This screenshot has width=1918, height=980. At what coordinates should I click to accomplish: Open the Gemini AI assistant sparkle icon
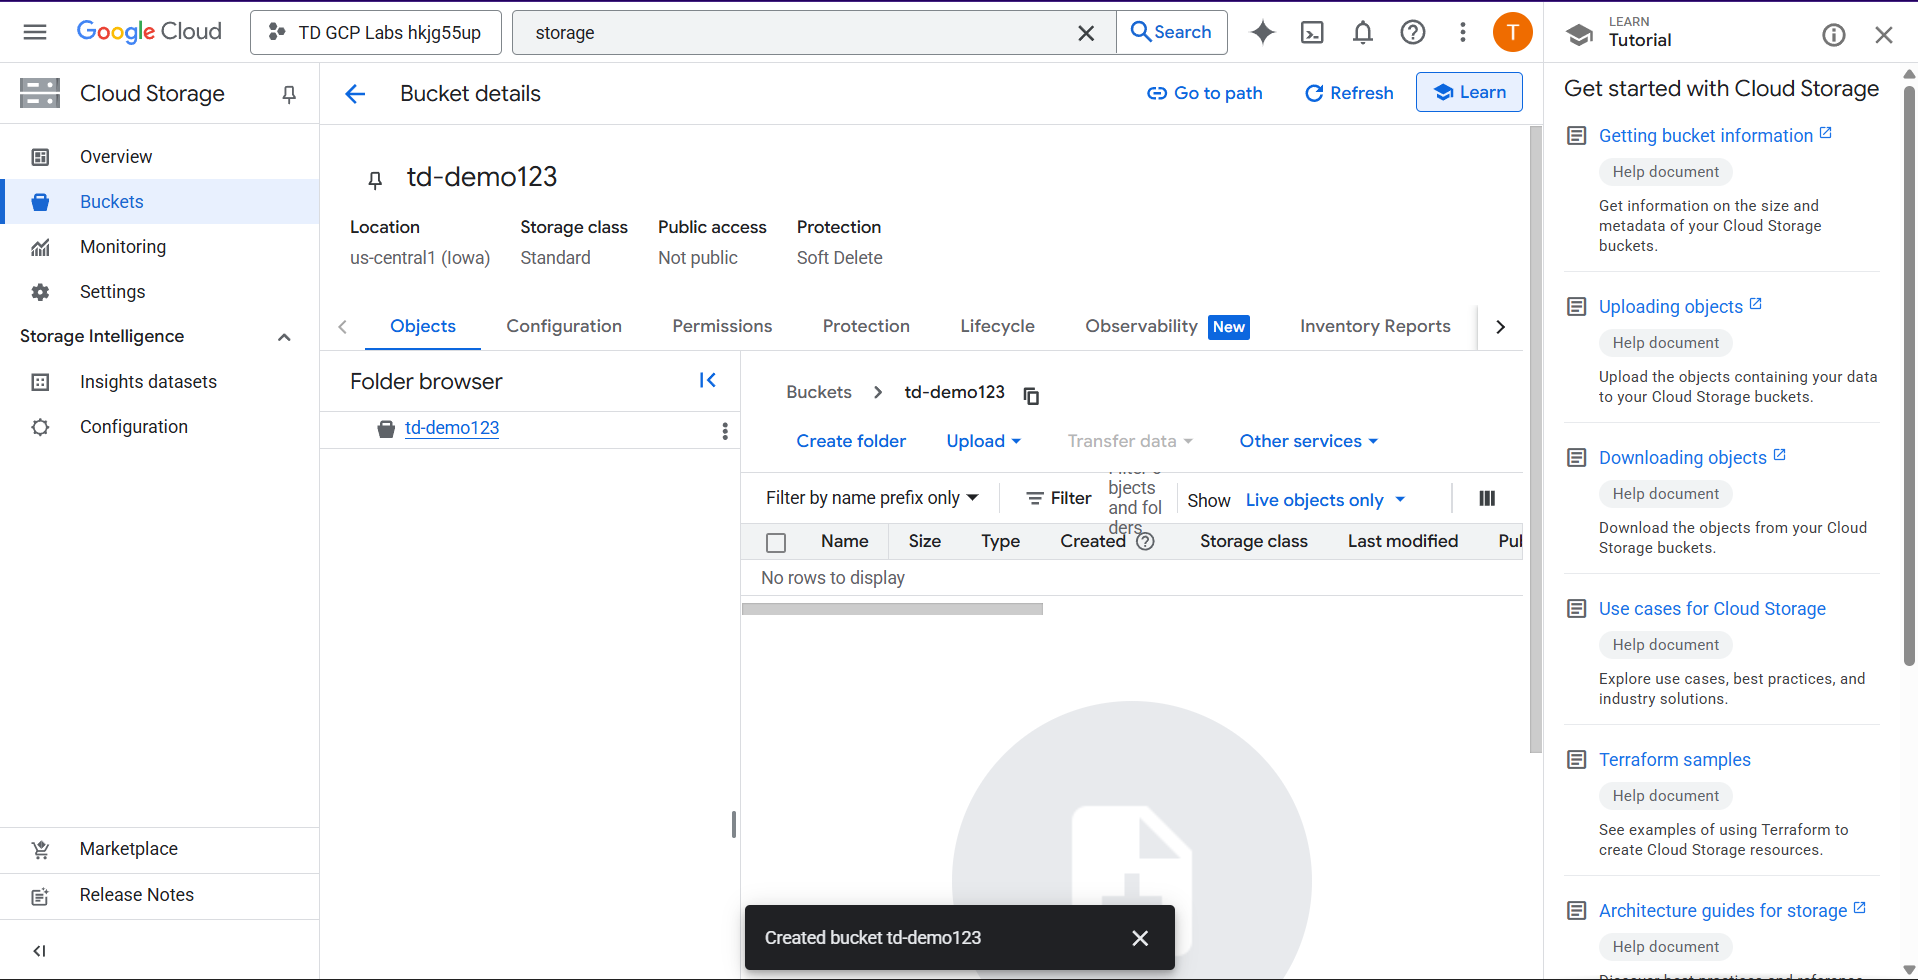tap(1263, 33)
